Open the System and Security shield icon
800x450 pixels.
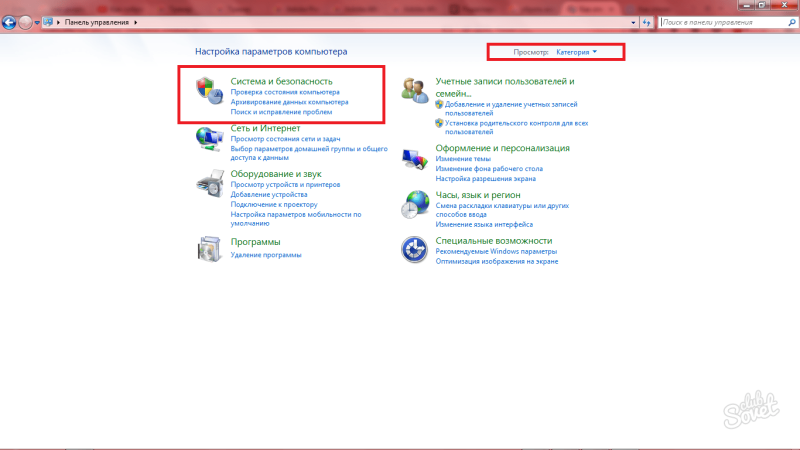[210, 90]
